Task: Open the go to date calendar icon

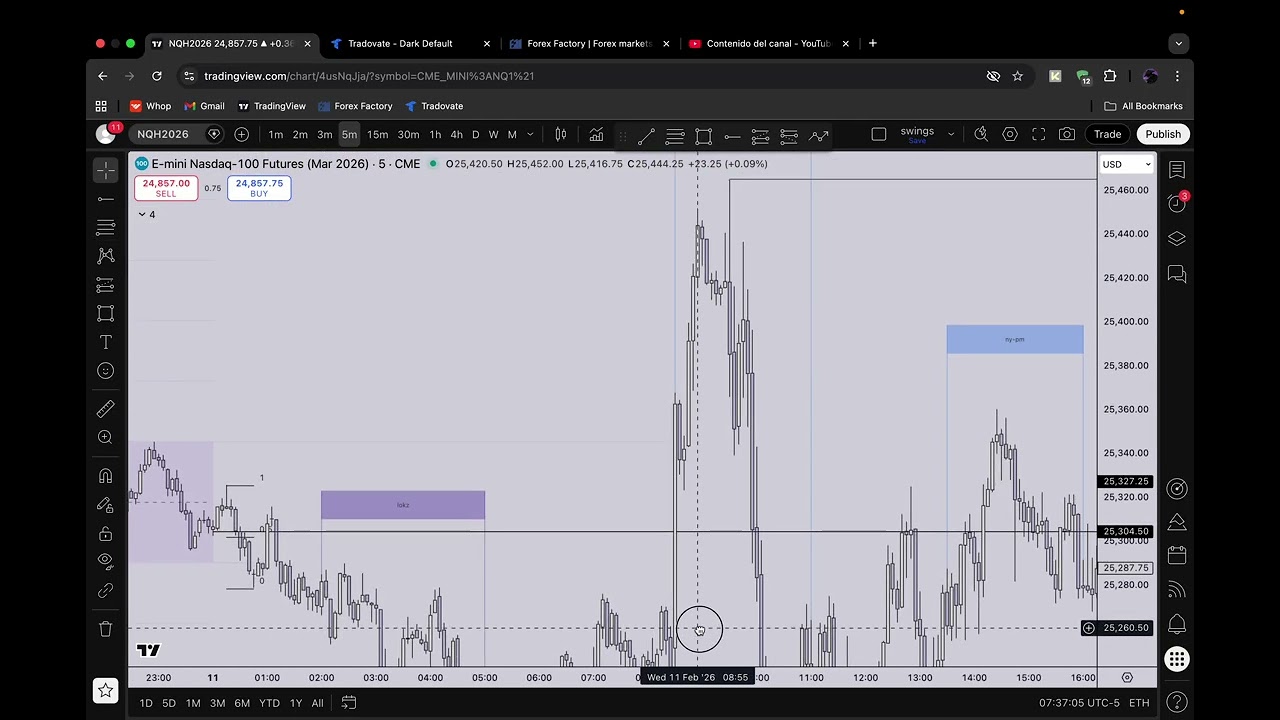Action: point(349,703)
